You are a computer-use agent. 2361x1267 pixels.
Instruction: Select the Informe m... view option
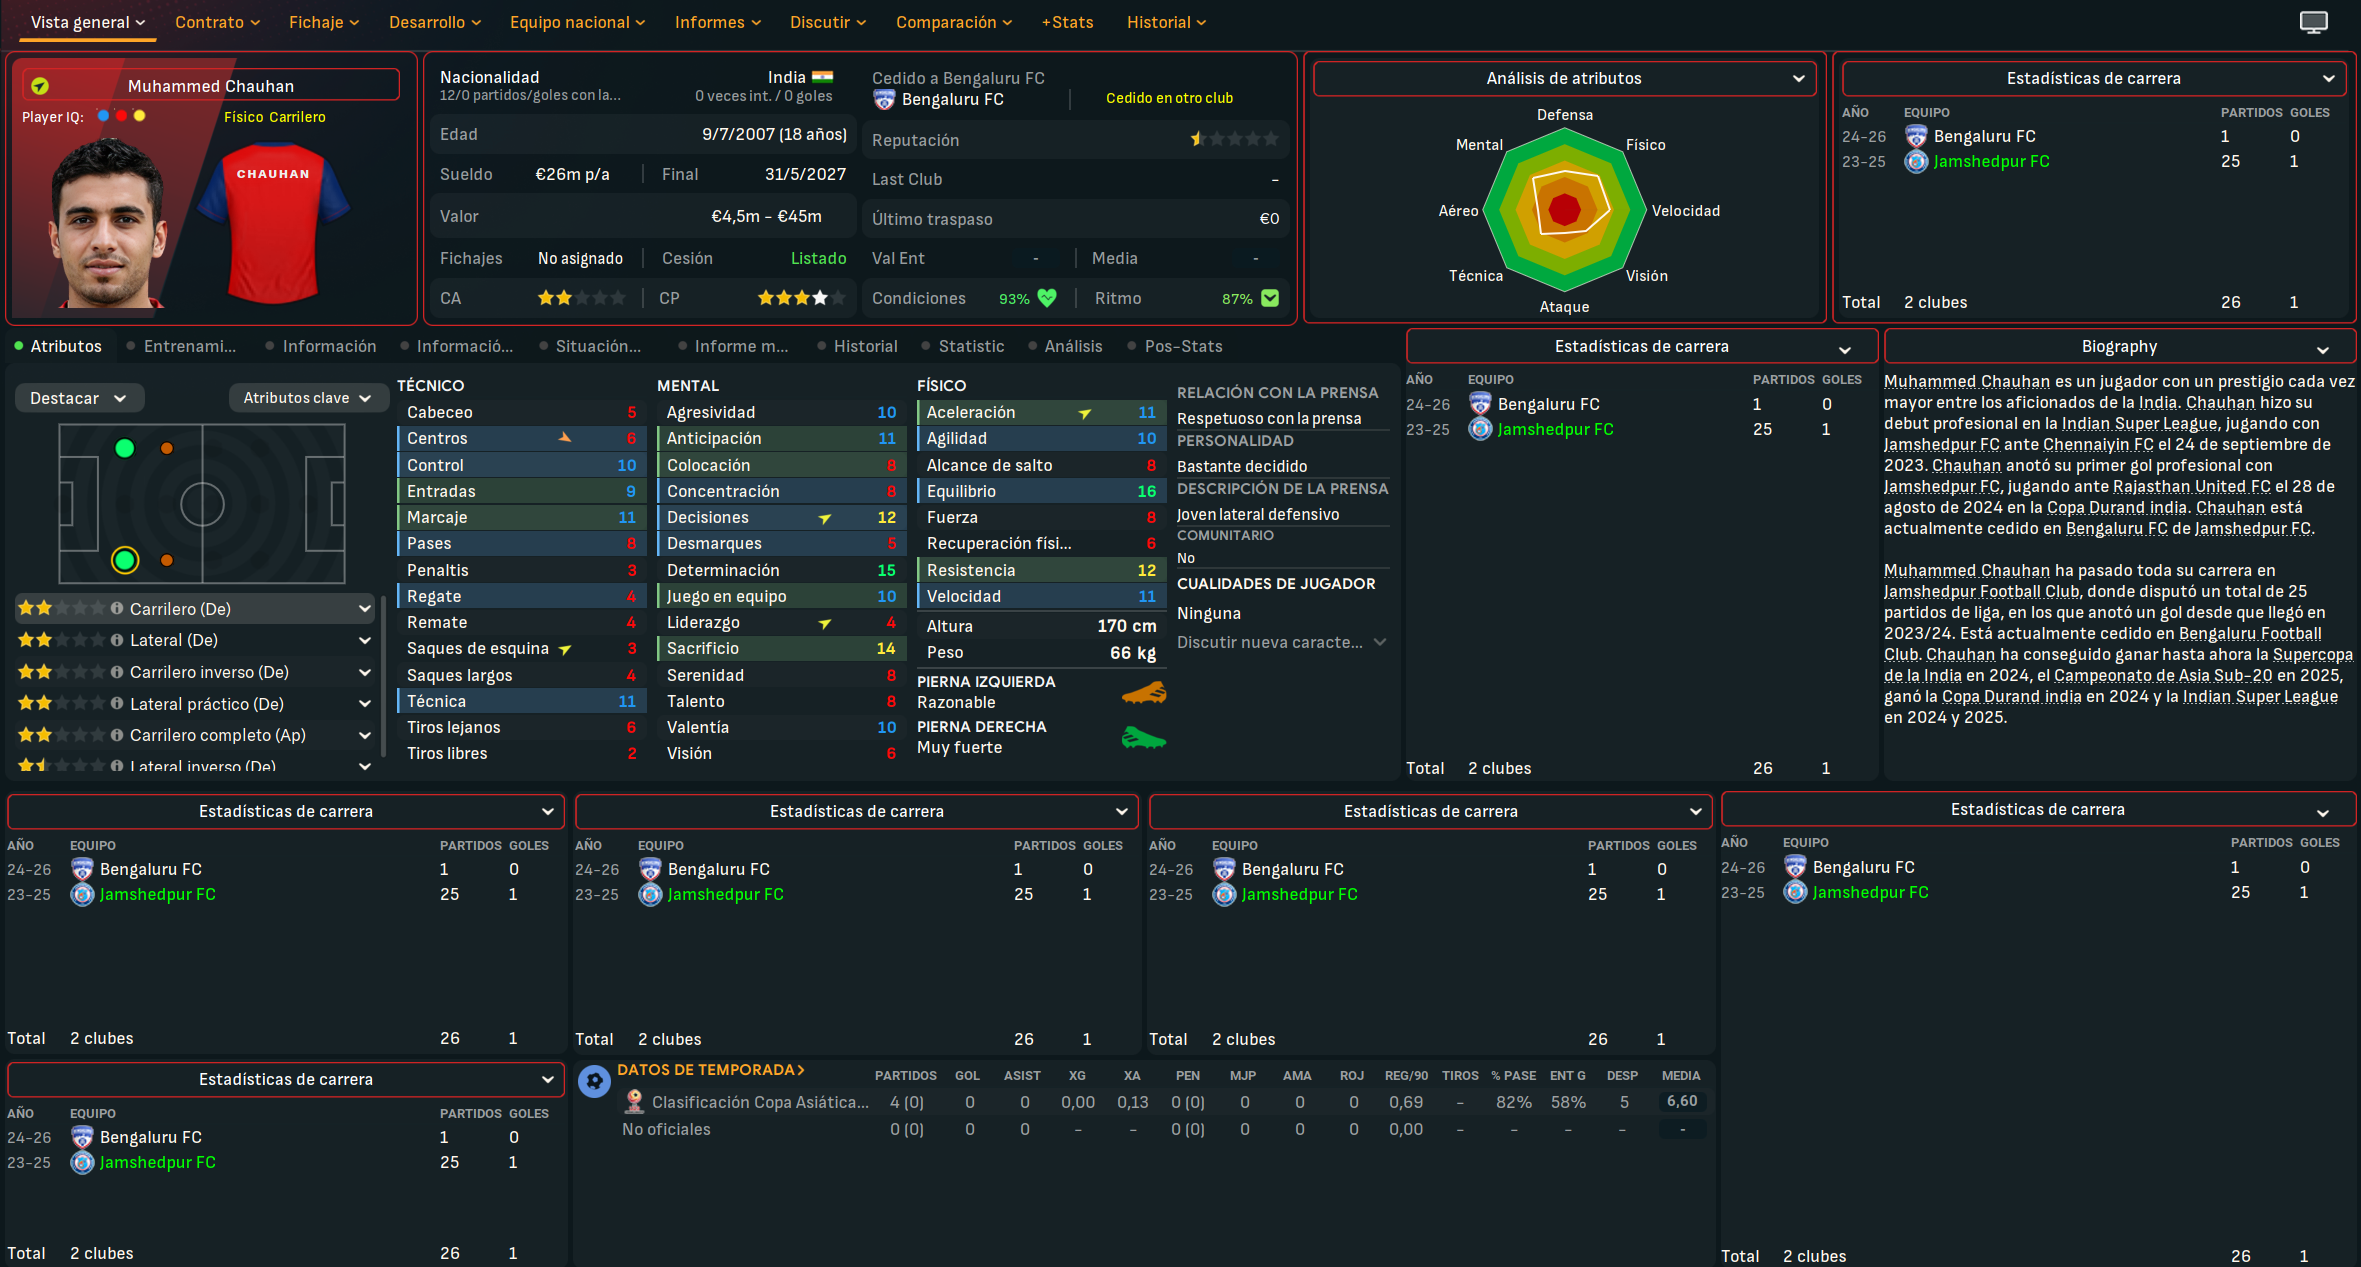tap(733, 346)
